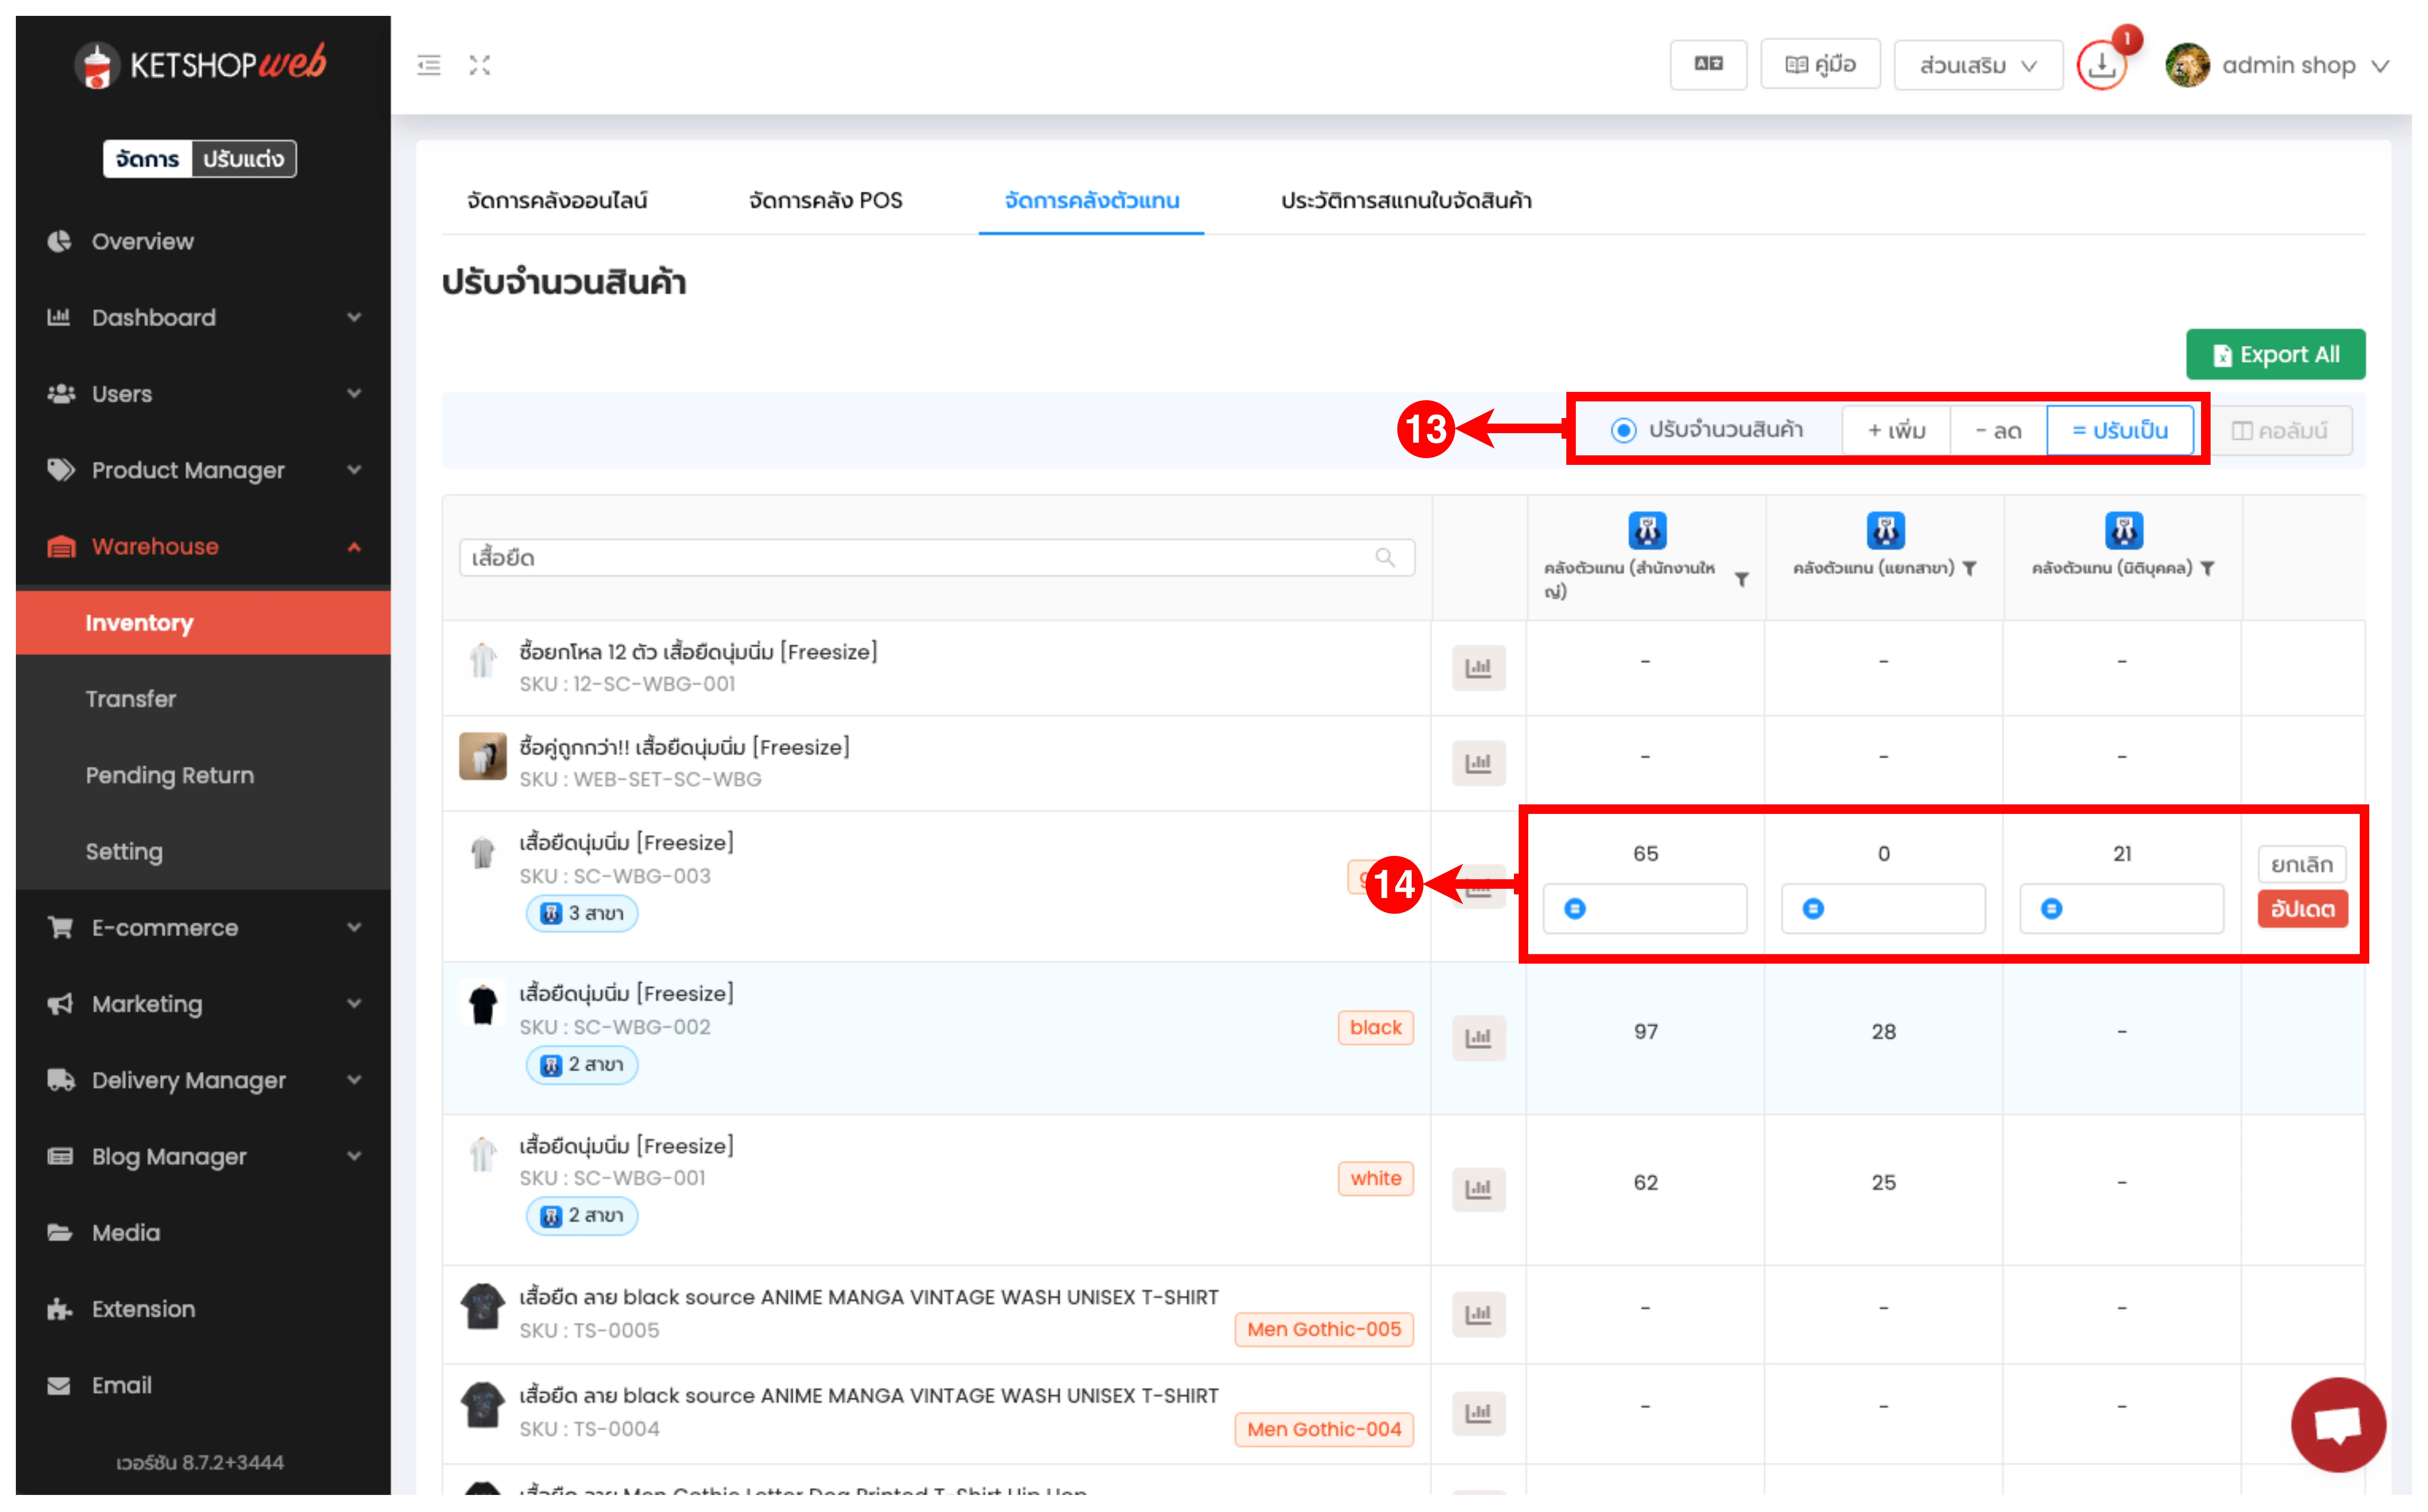Screen dimensions: 2428x1512
Task: Click filter icon on นิติบุคคล warehouse column
Action: (2207, 568)
